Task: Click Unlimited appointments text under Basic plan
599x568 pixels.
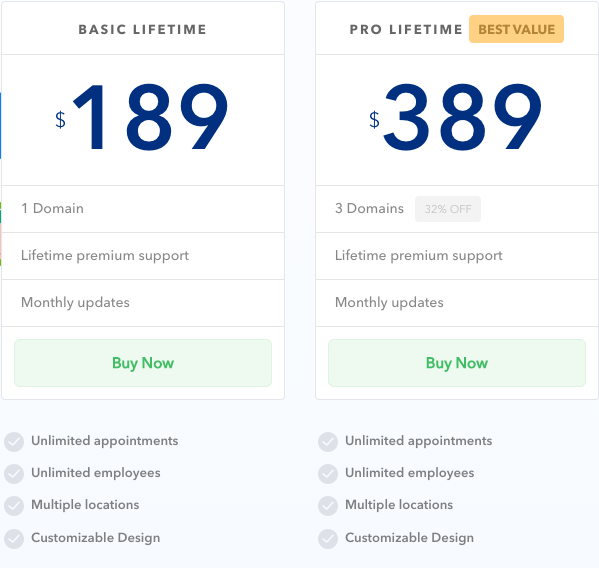Action: [x=105, y=441]
